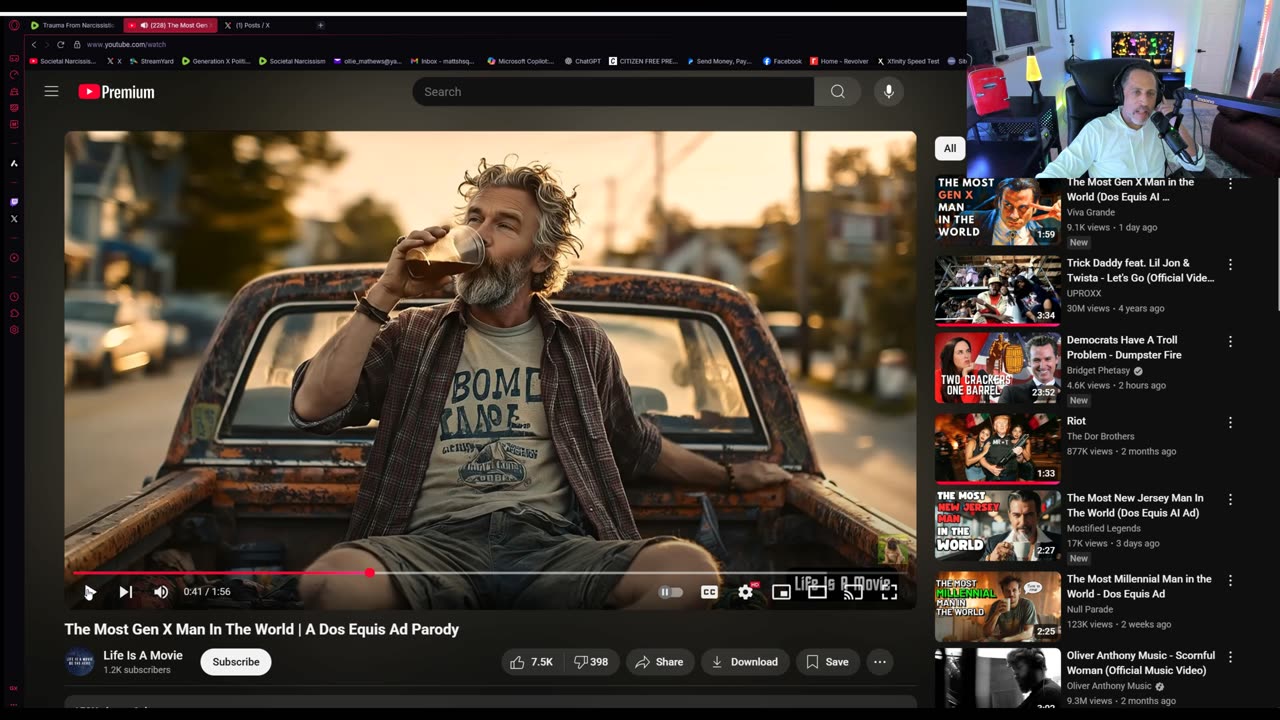Screen dimensions: 1280x720
Task: Save video to a playlist
Action: click(827, 662)
